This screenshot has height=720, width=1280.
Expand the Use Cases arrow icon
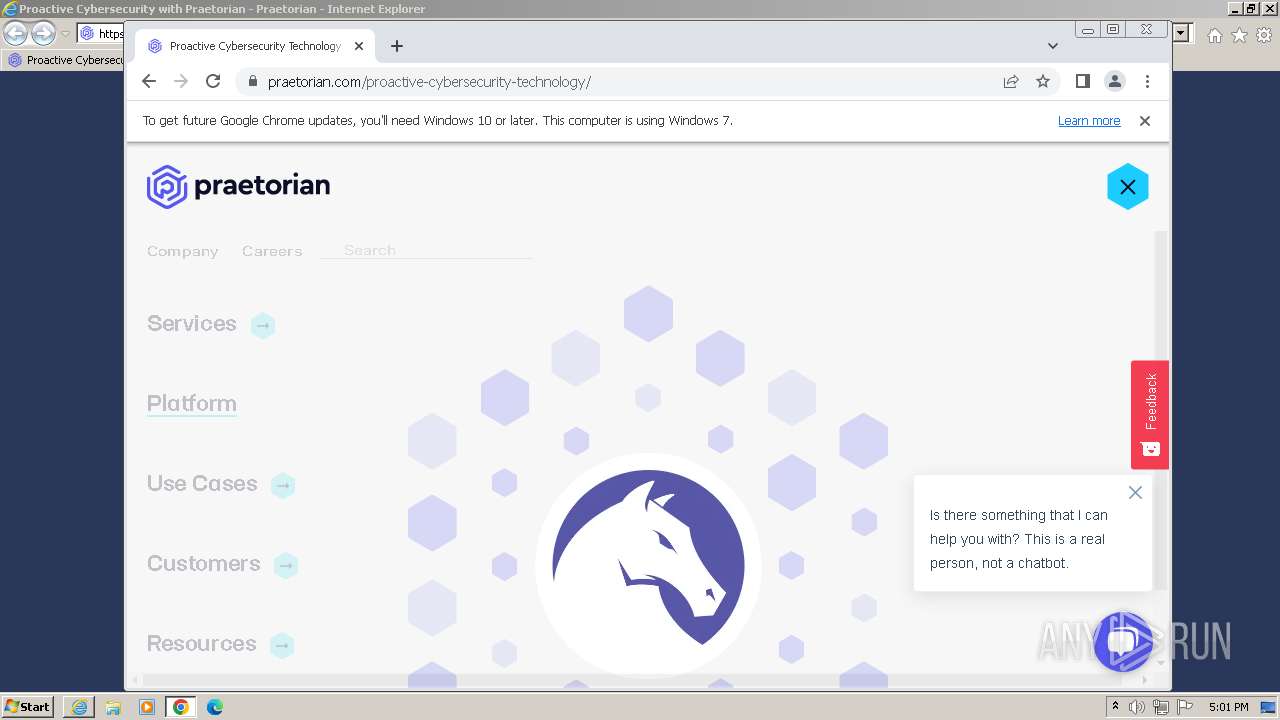click(x=283, y=485)
